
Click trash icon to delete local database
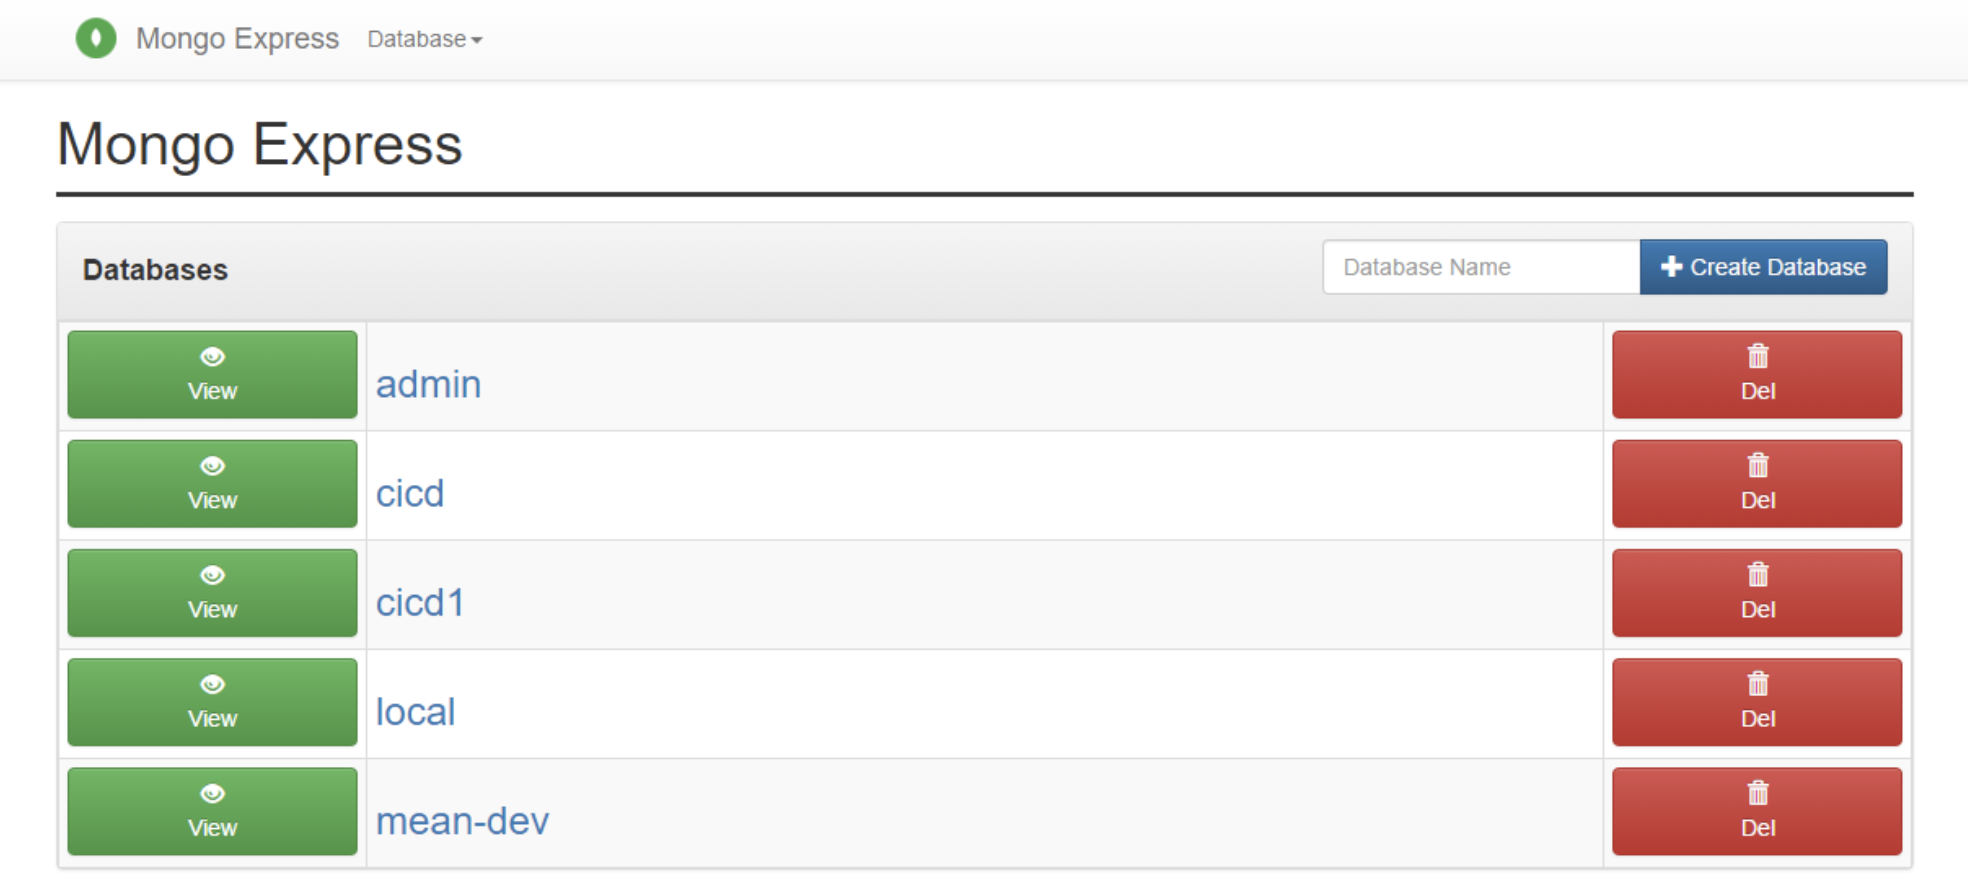(1758, 683)
